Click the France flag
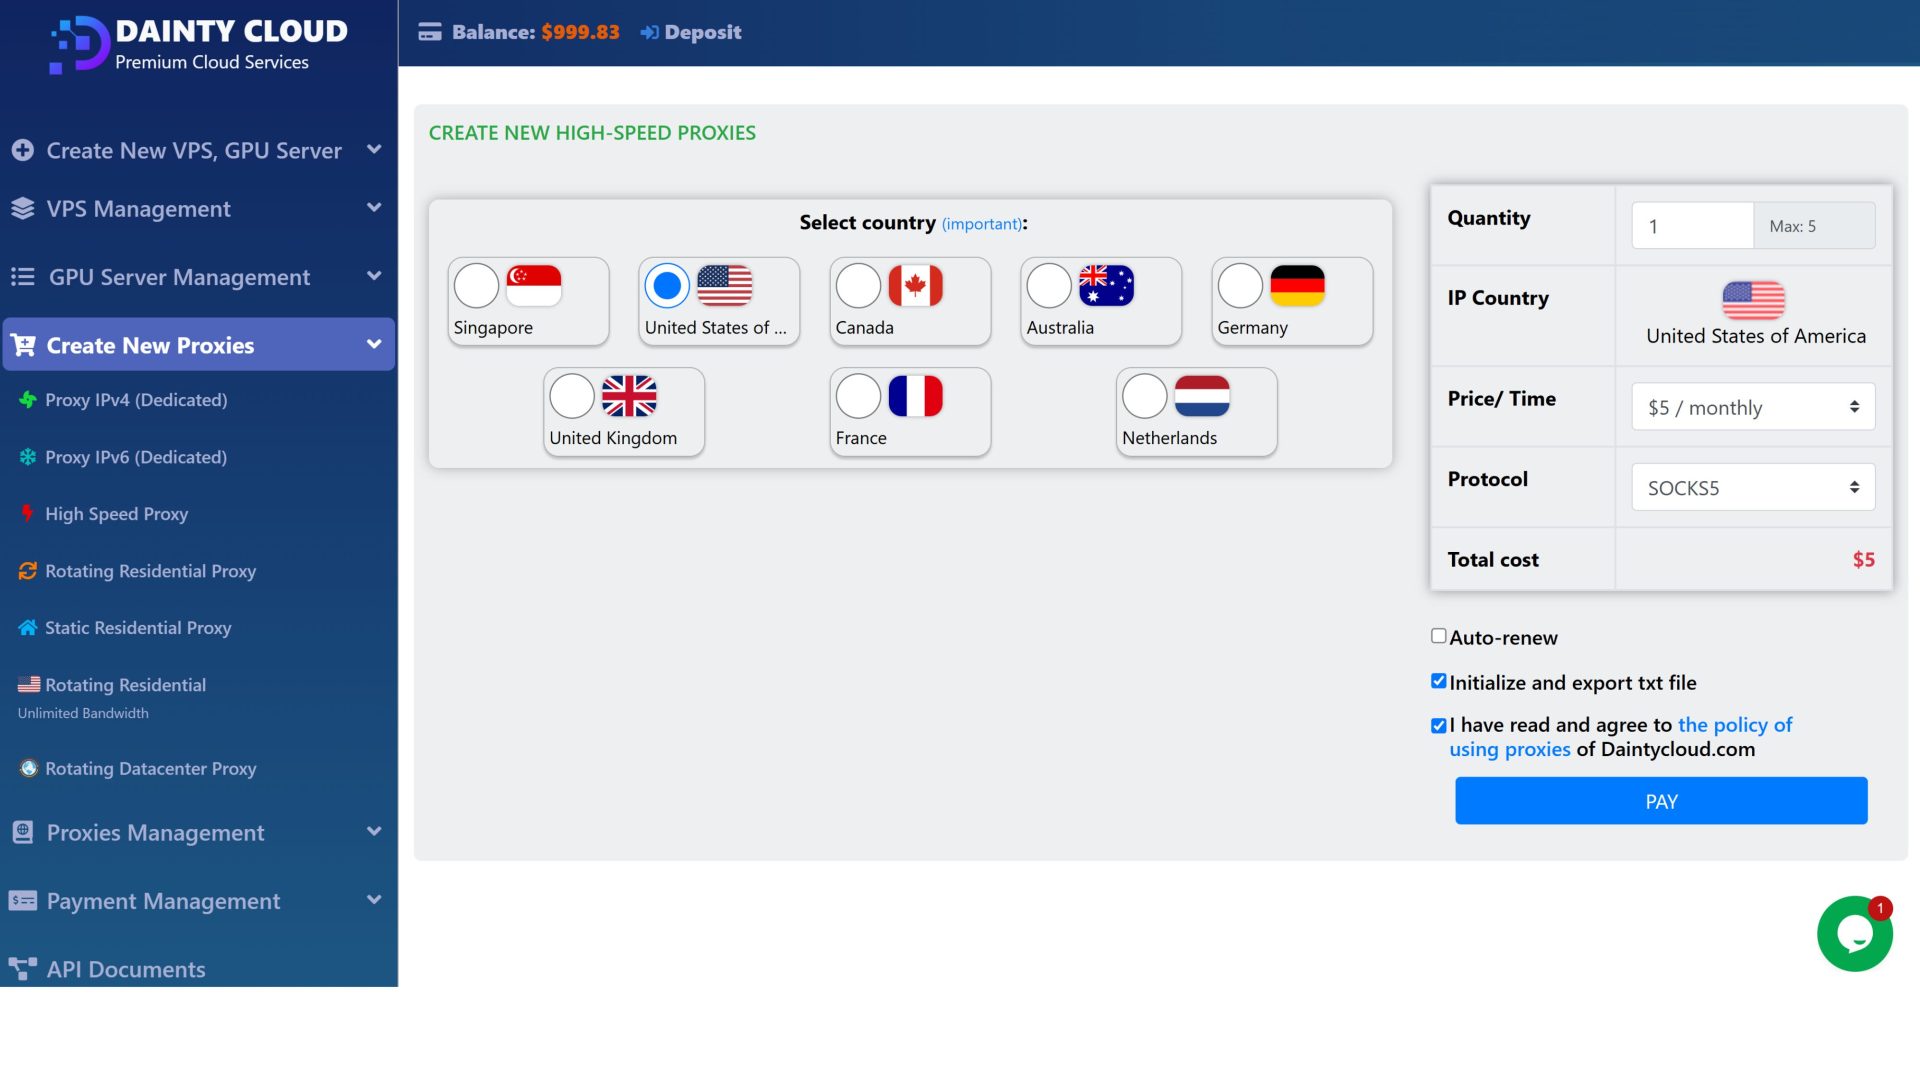Viewport: 1920px width, 1080px height. [x=916, y=396]
